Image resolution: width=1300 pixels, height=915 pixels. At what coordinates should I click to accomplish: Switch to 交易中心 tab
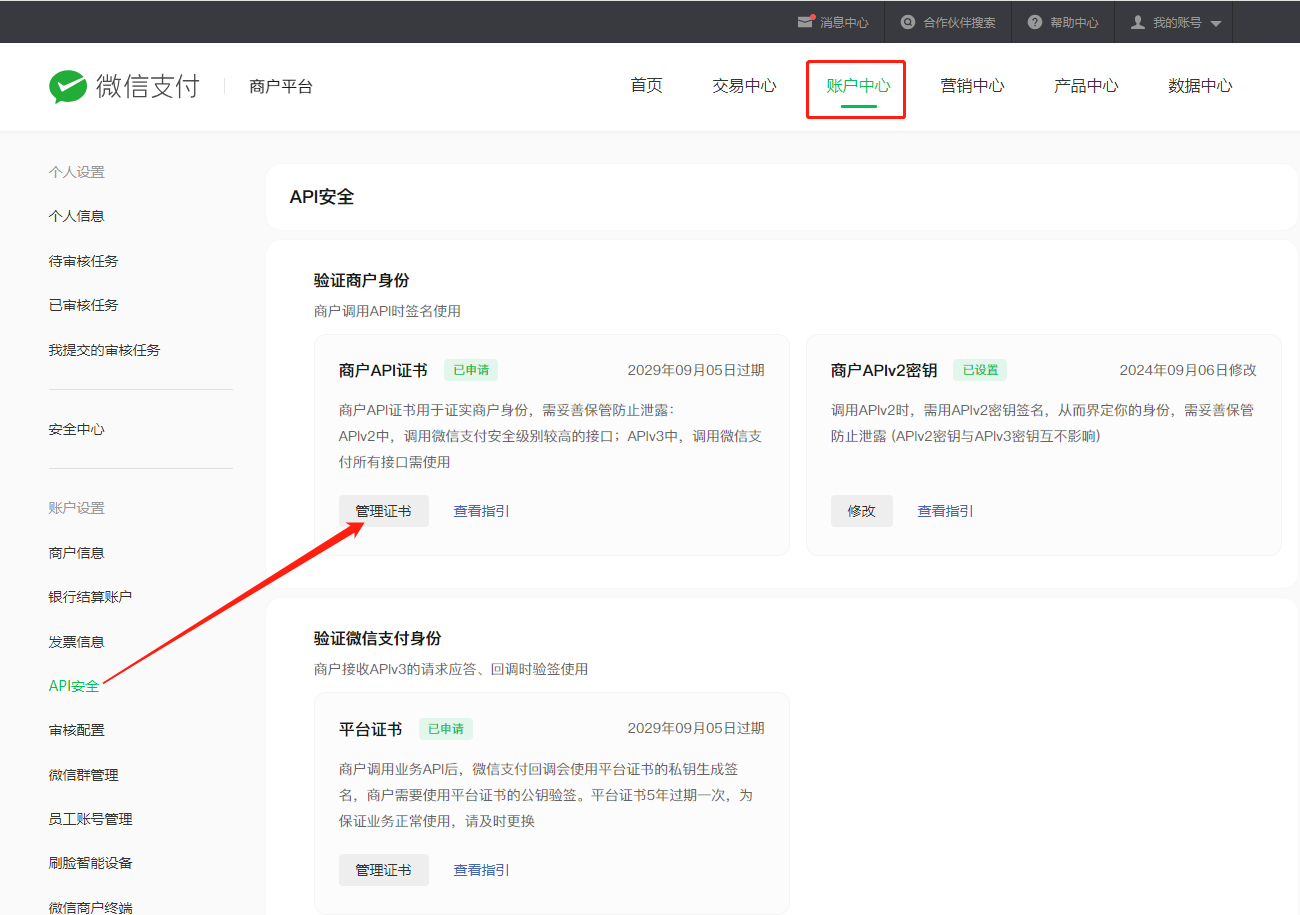coord(744,86)
